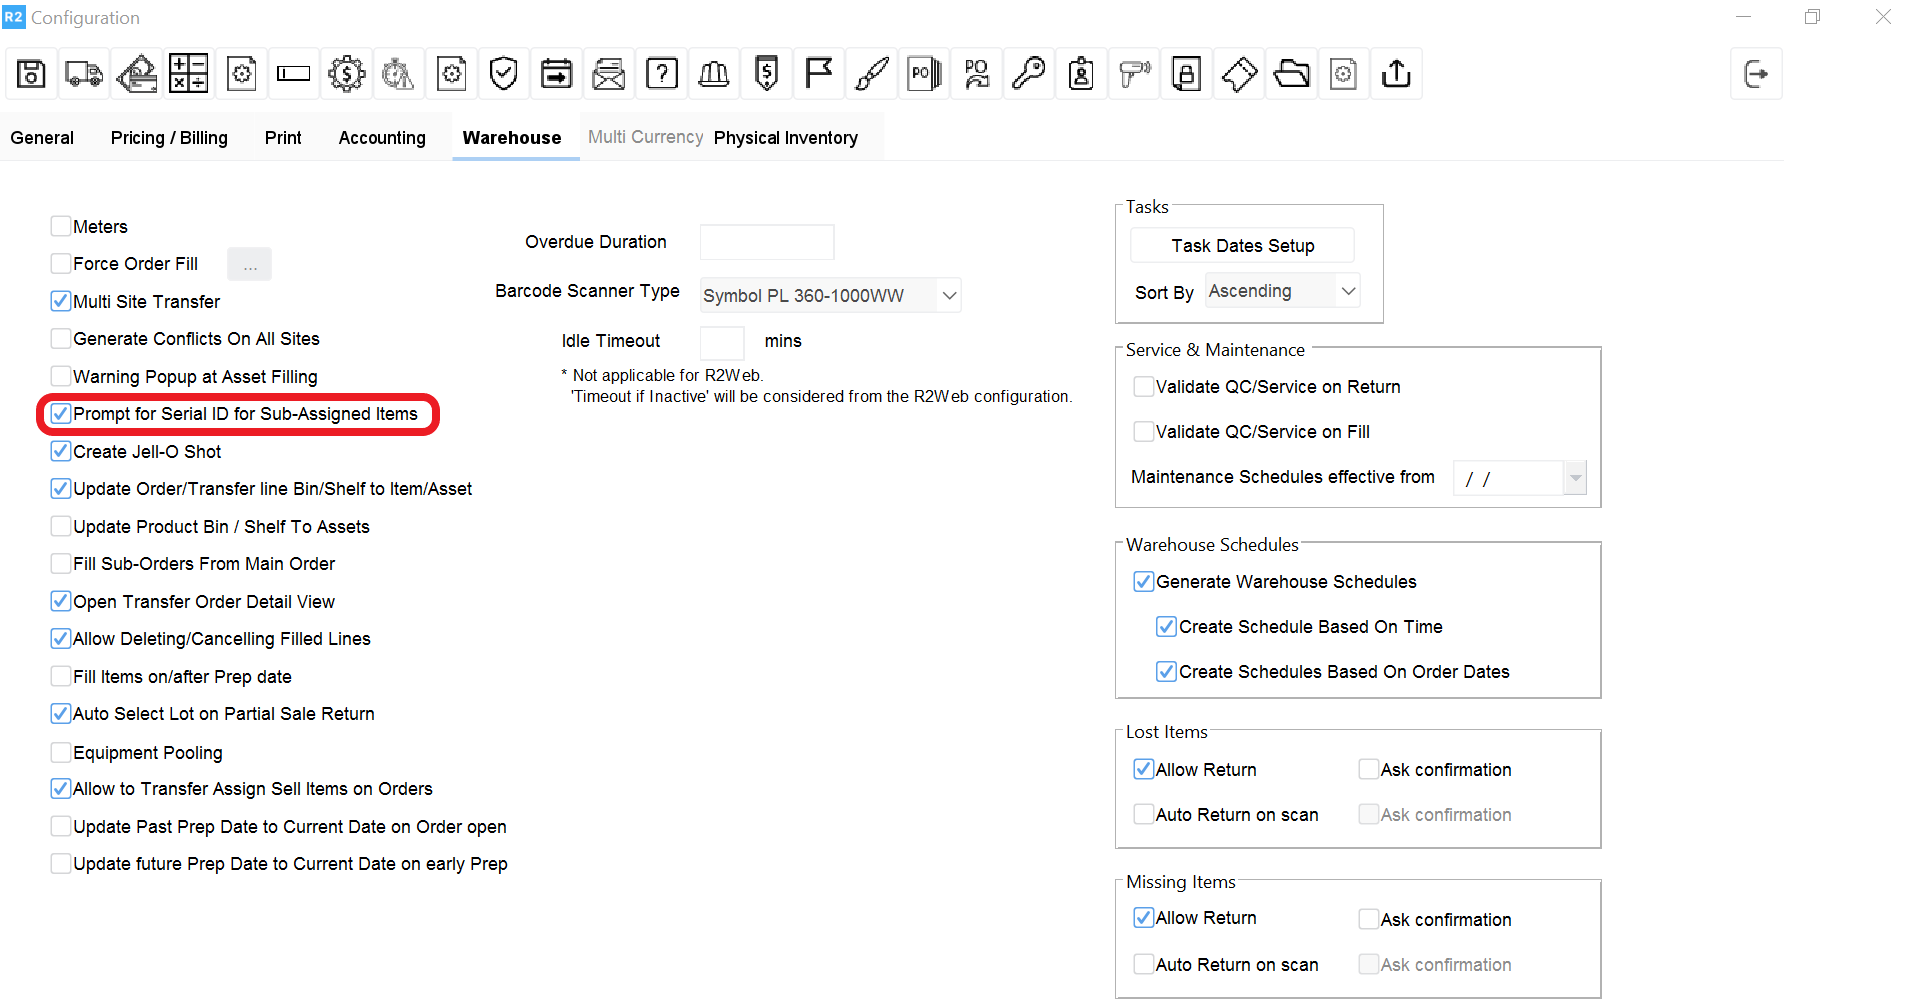Click the key icon in toolbar
1920x1003 pixels.
tap(1028, 74)
